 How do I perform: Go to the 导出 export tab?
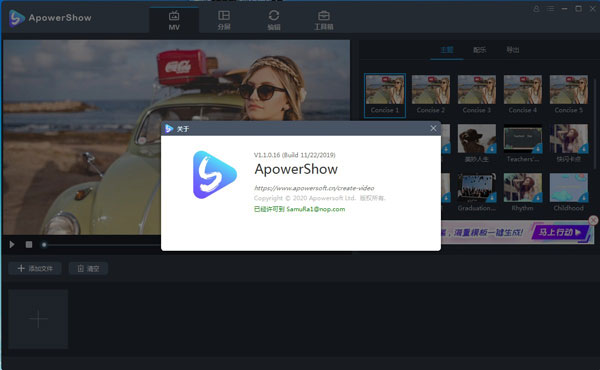(512, 50)
